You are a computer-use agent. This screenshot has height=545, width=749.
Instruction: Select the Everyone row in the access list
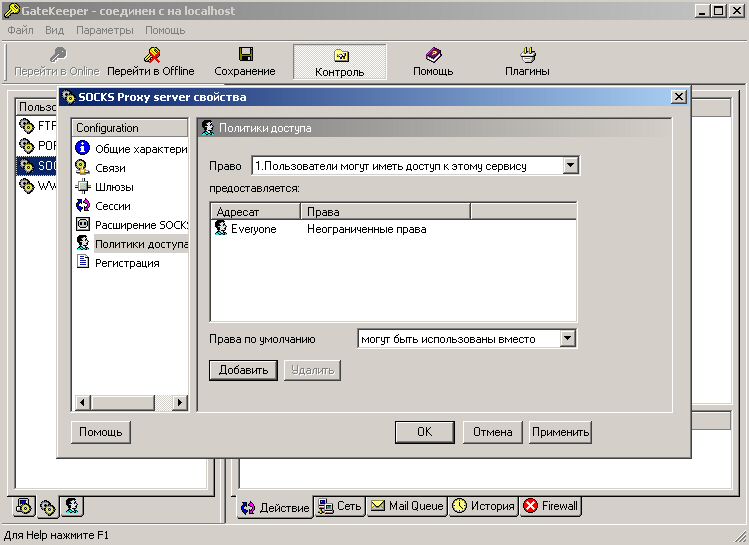(x=393, y=229)
